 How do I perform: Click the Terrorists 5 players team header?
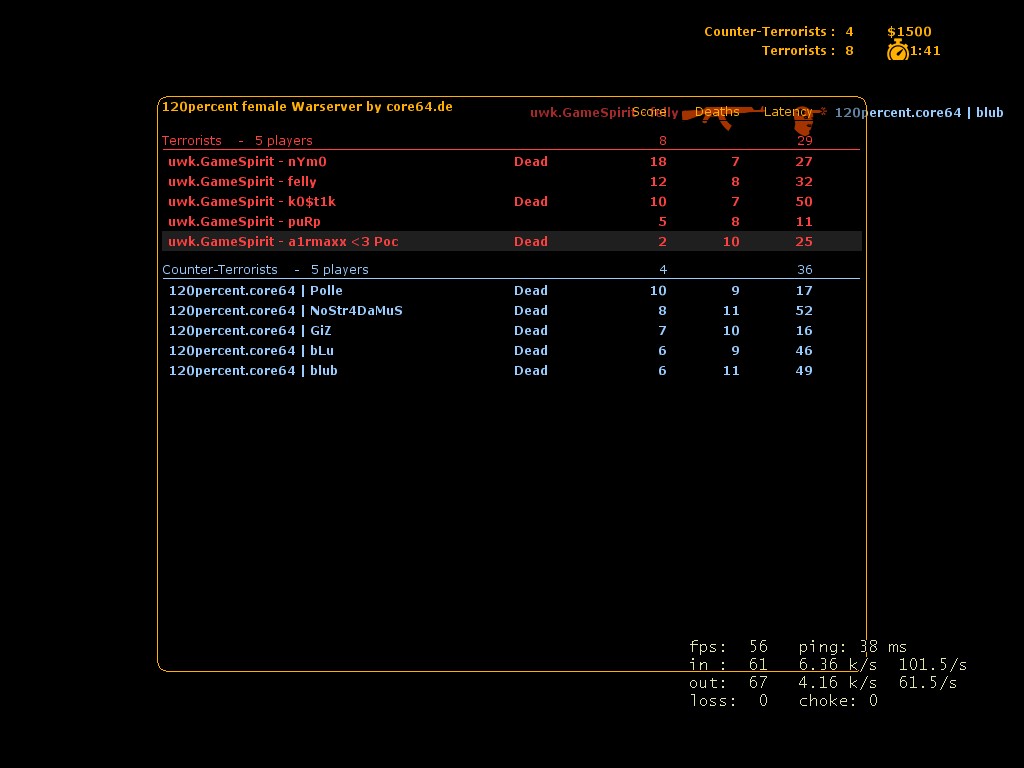pos(237,141)
